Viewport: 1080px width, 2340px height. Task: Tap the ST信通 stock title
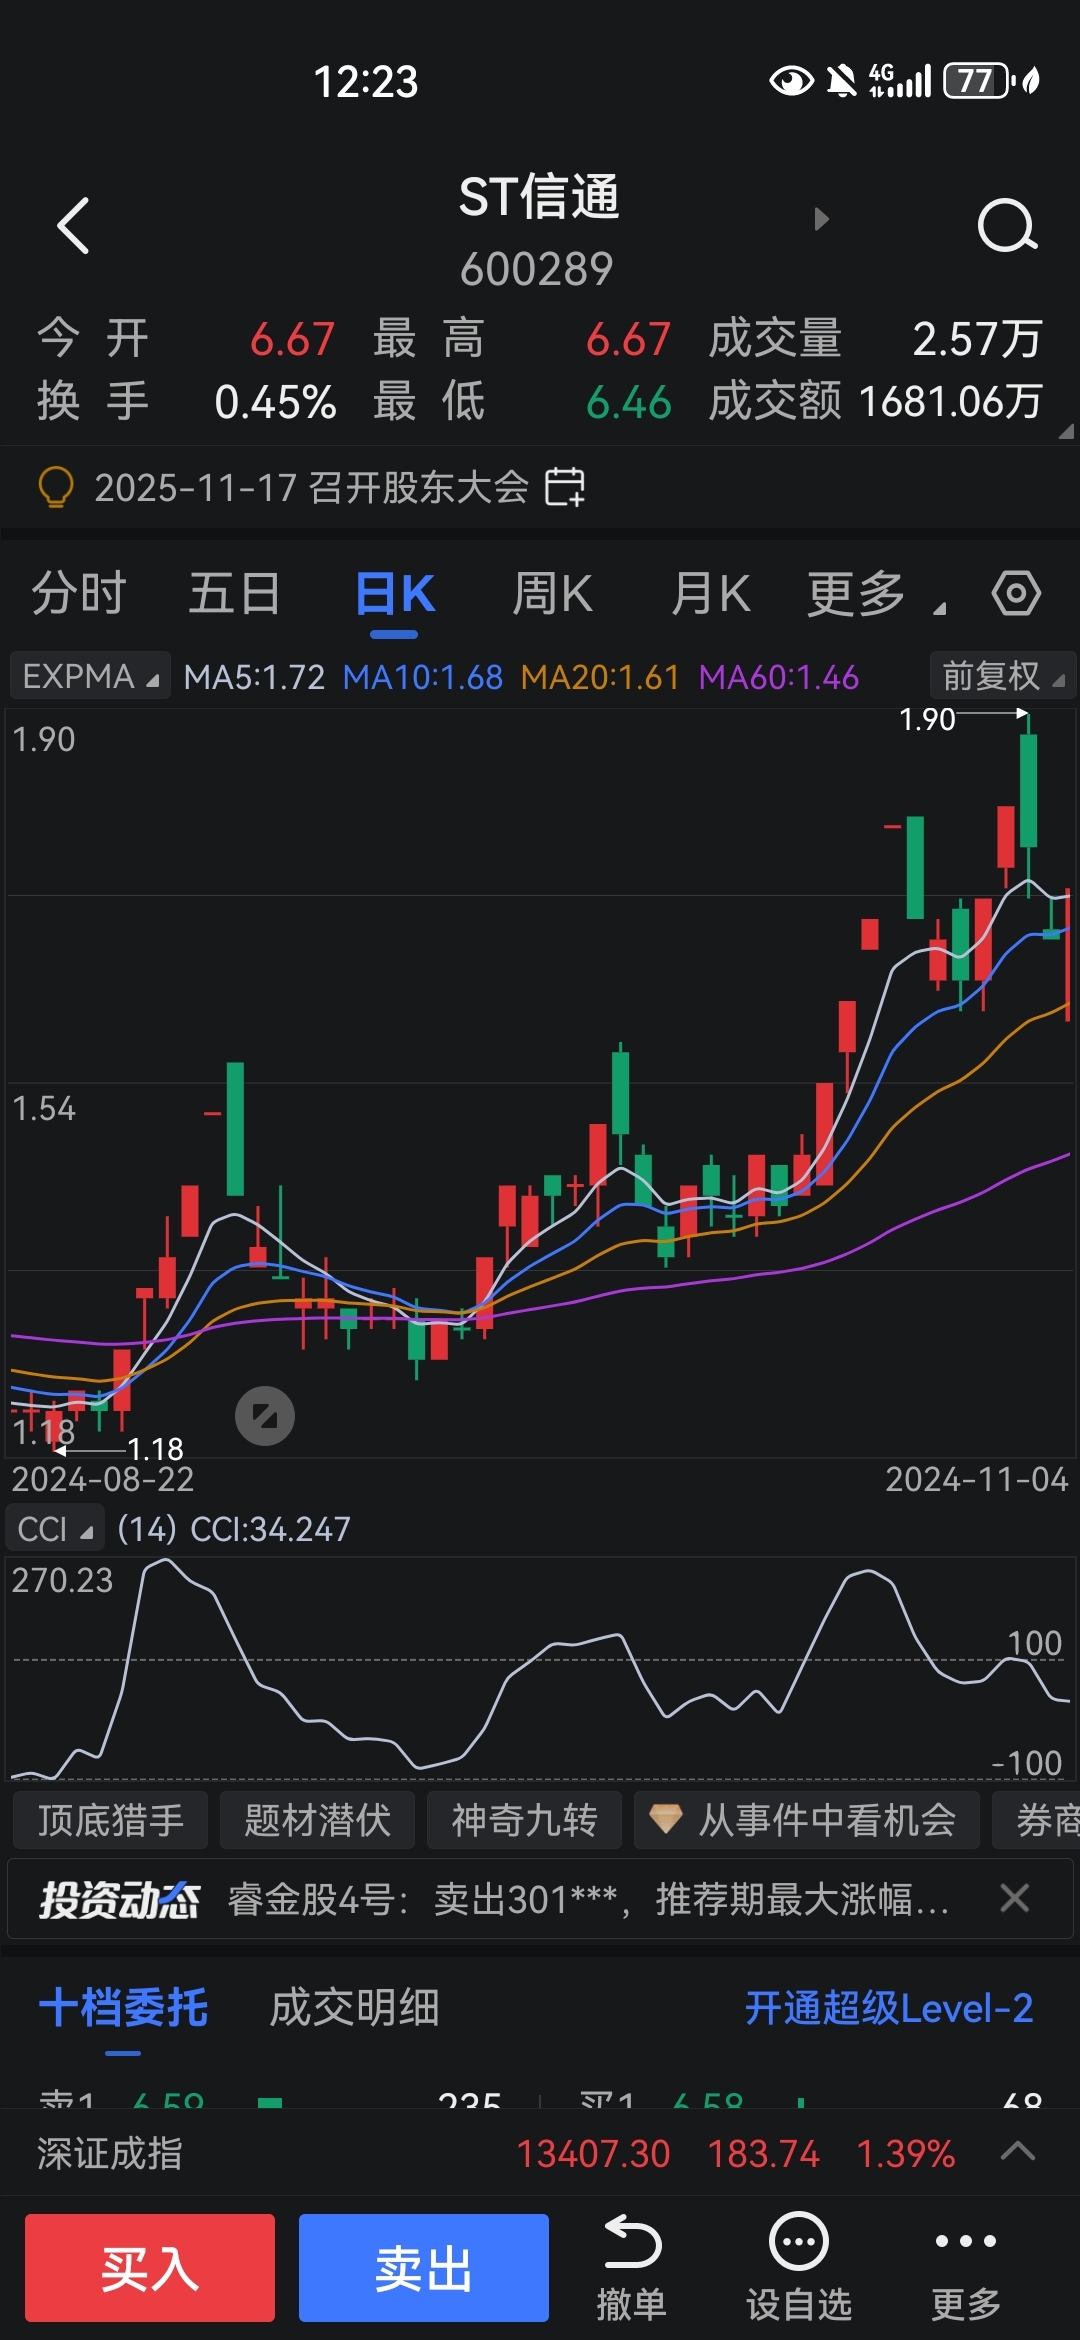click(539, 196)
